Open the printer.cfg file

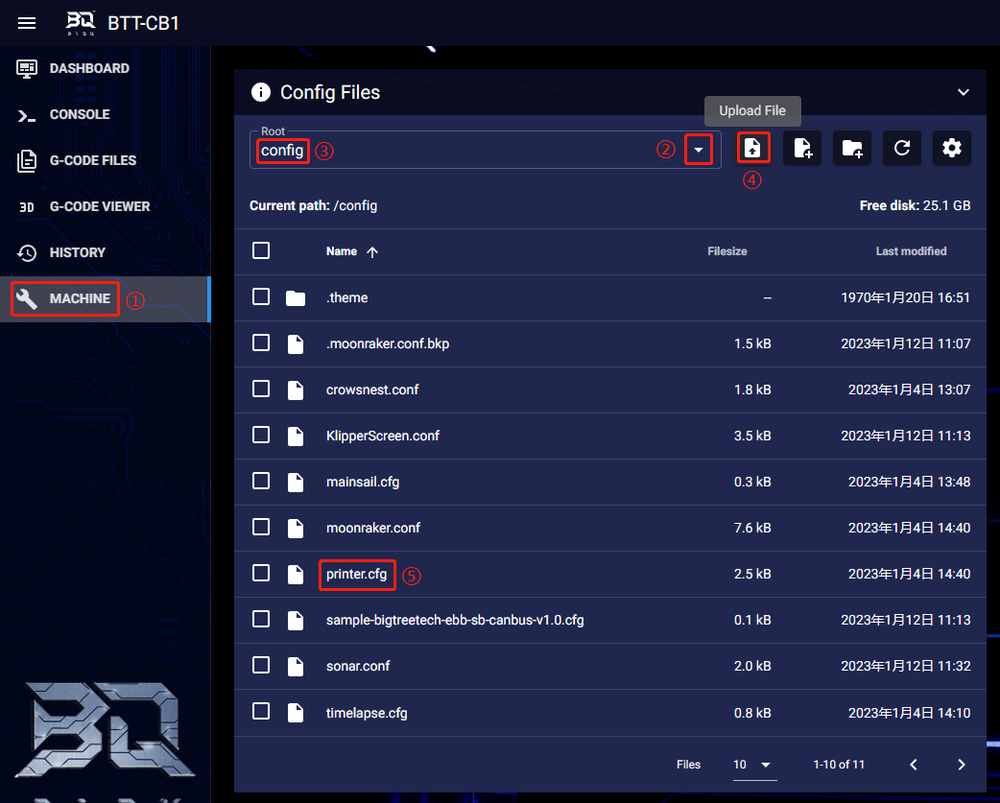pos(356,574)
